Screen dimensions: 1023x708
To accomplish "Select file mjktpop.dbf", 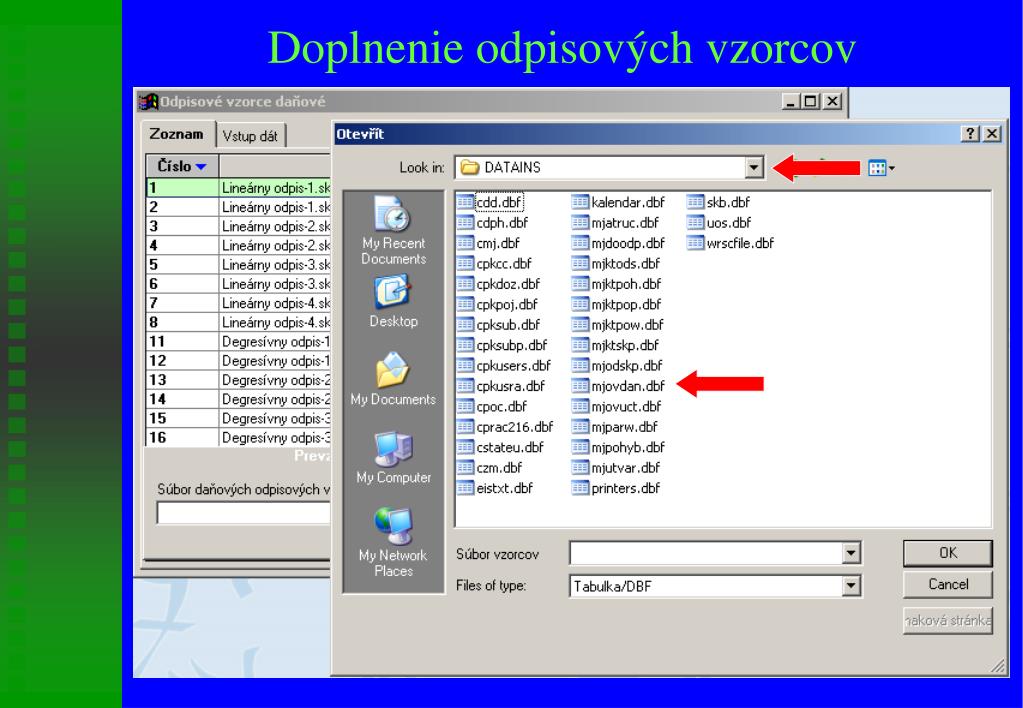I will [x=617, y=304].
